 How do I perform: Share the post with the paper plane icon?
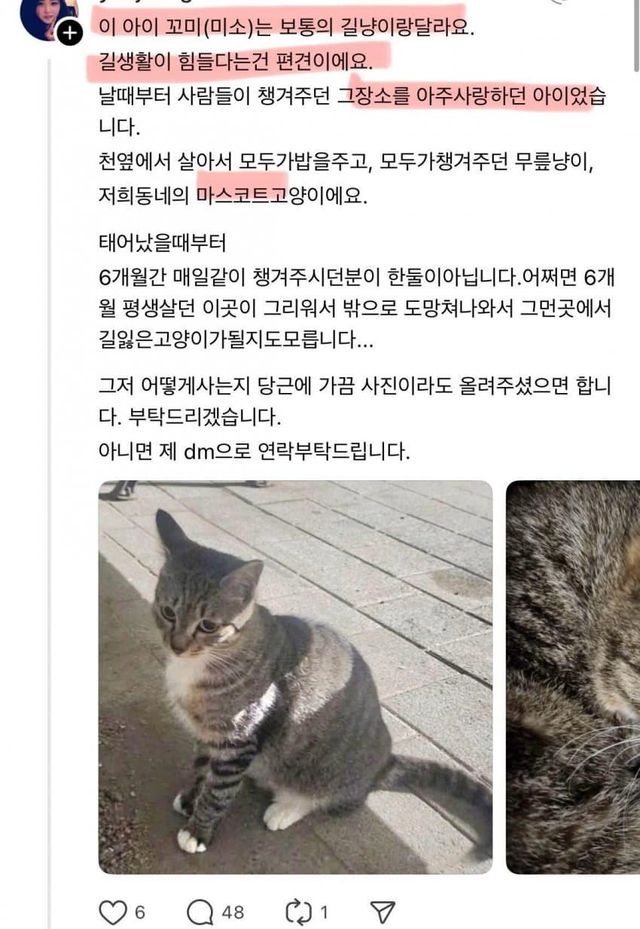[x=382, y=912]
